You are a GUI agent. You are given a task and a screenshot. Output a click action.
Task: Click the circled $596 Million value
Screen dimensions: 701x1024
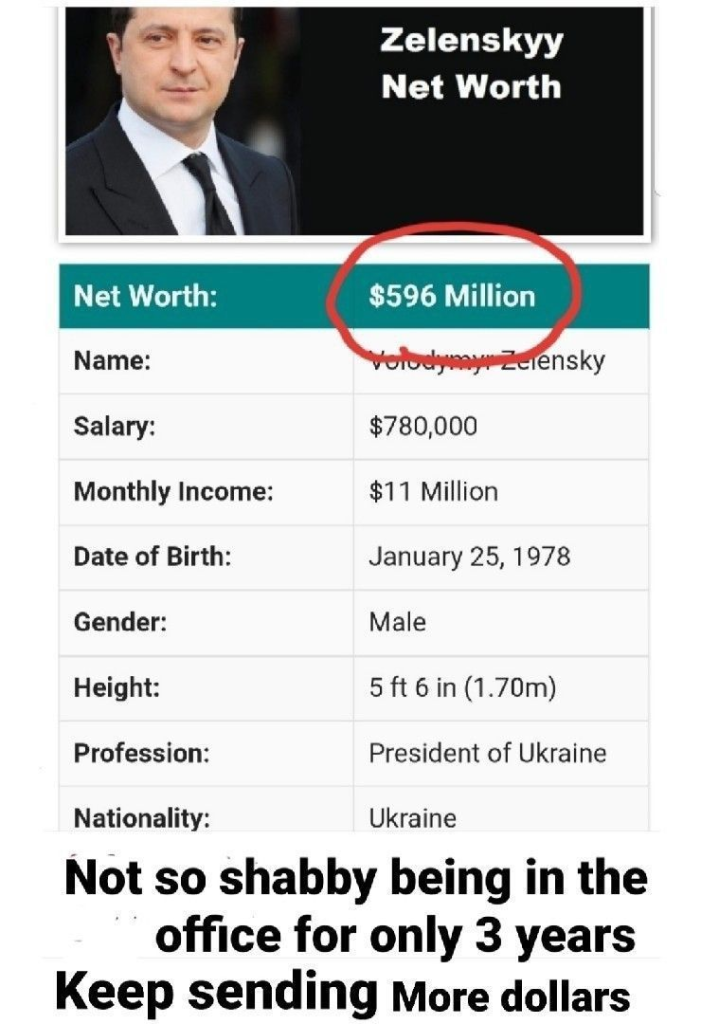pyautogui.click(x=452, y=296)
